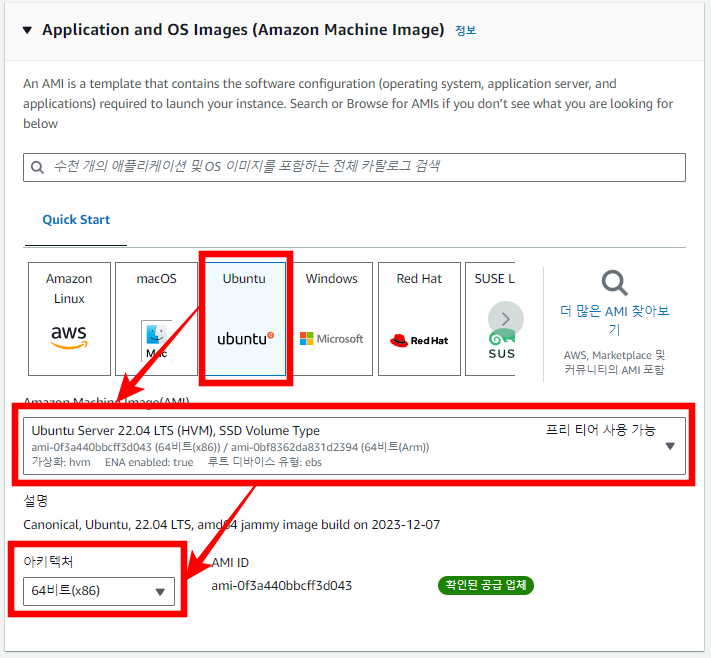Image resolution: width=711 pixels, height=658 pixels.
Task: Click the aws logo icon
Action: click(x=69, y=337)
